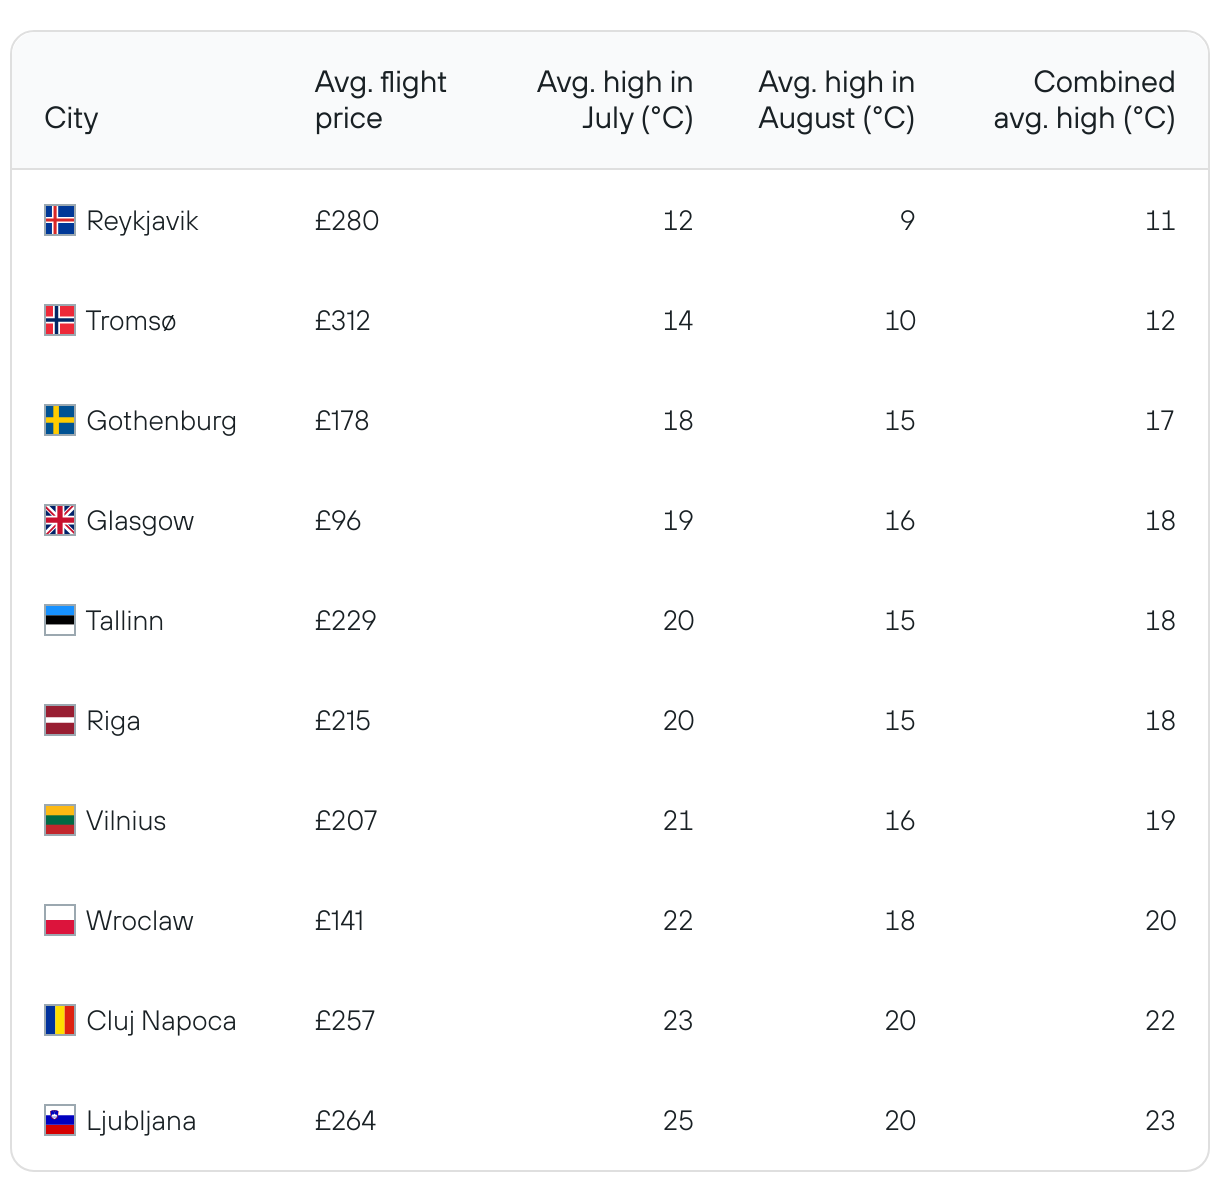Click the Avg. flight price column header
The image size is (1220, 1182).
[x=380, y=100]
